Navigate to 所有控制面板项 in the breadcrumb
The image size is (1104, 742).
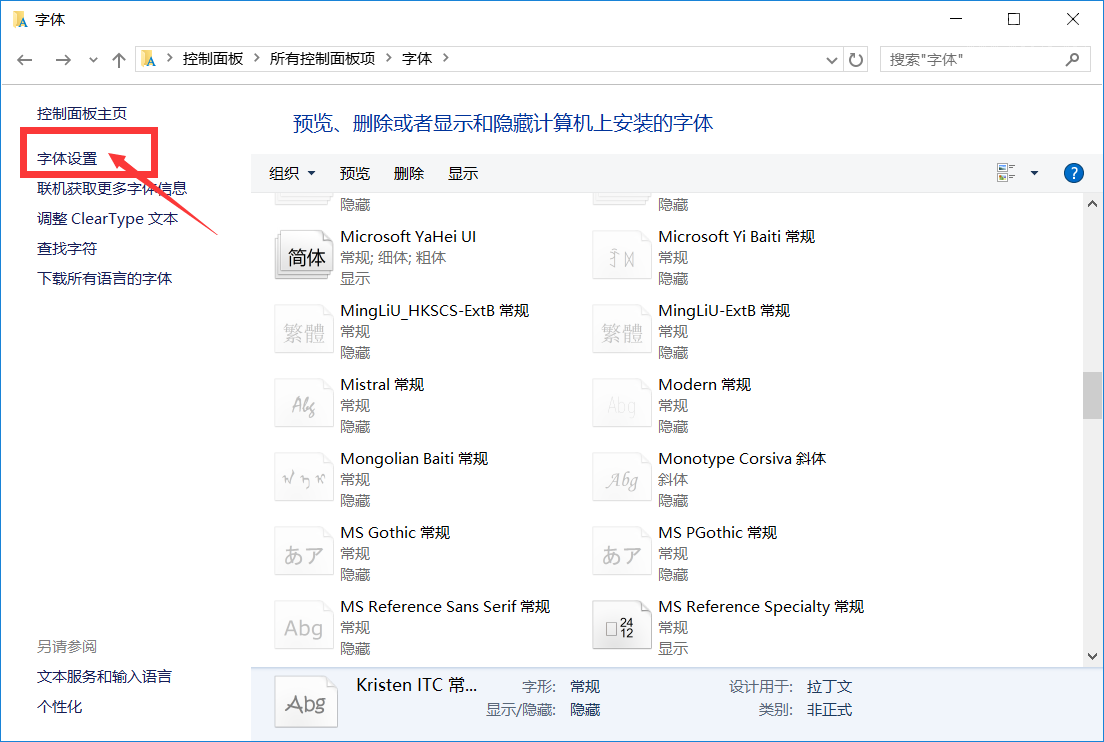pos(322,58)
